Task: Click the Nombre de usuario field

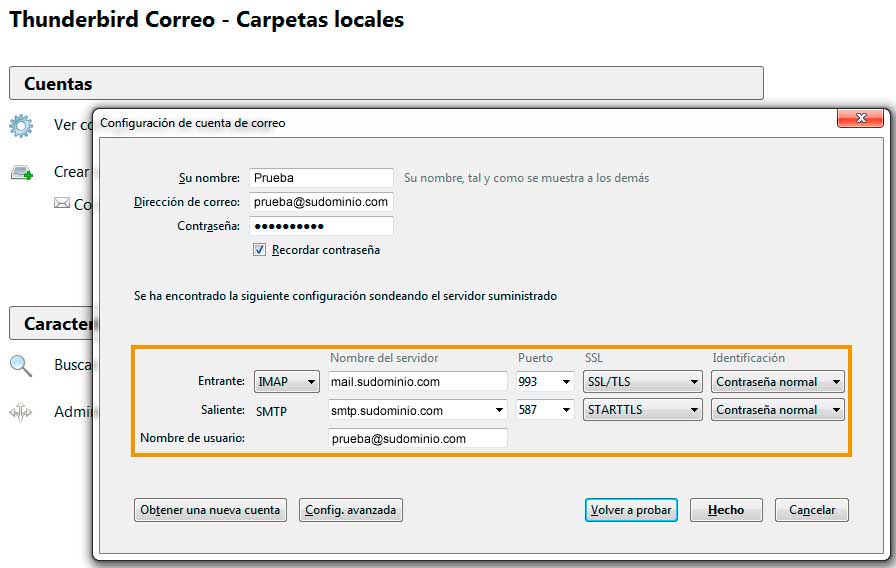Action: [417, 438]
